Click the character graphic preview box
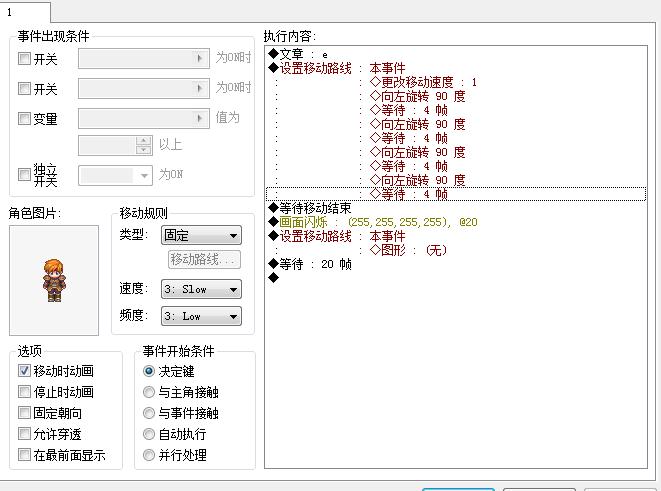This screenshot has width=661, height=491. tap(54, 280)
